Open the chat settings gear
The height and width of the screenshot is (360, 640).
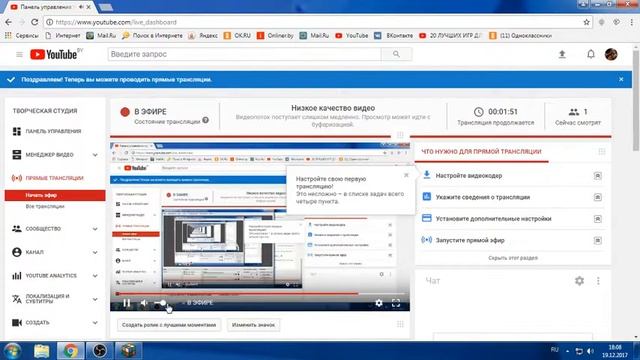pos(579,281)
